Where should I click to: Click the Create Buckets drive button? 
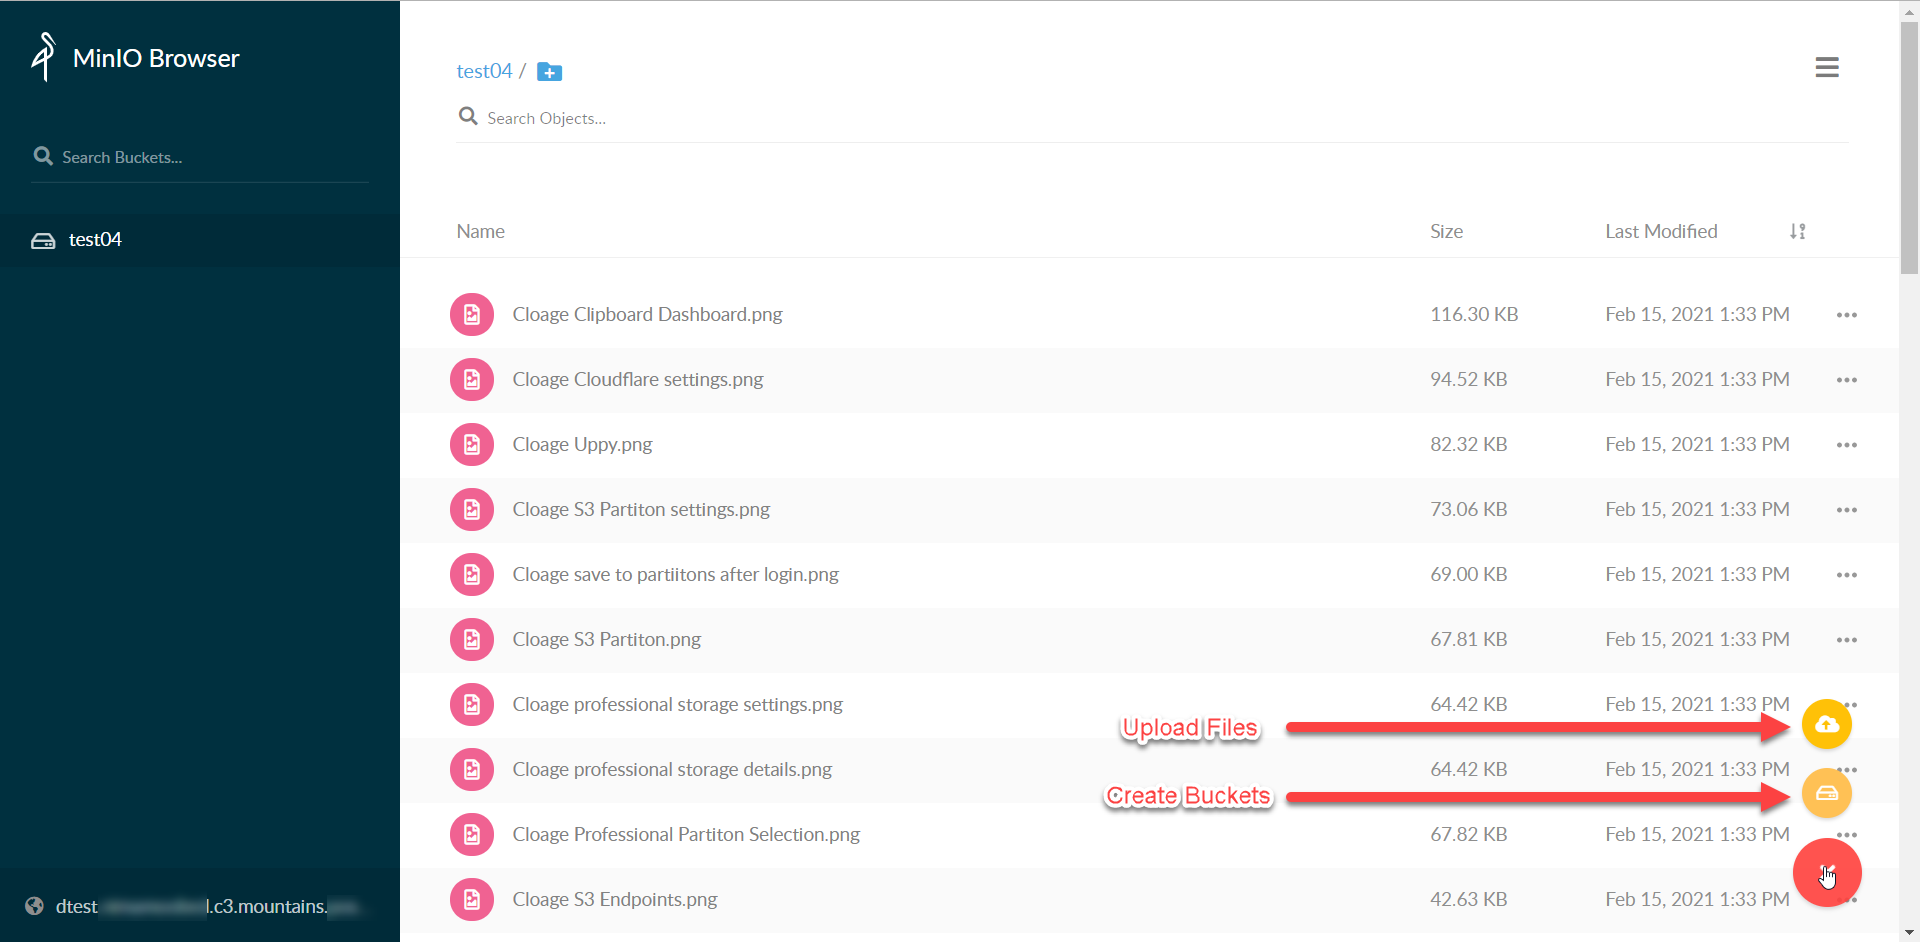1827,793
